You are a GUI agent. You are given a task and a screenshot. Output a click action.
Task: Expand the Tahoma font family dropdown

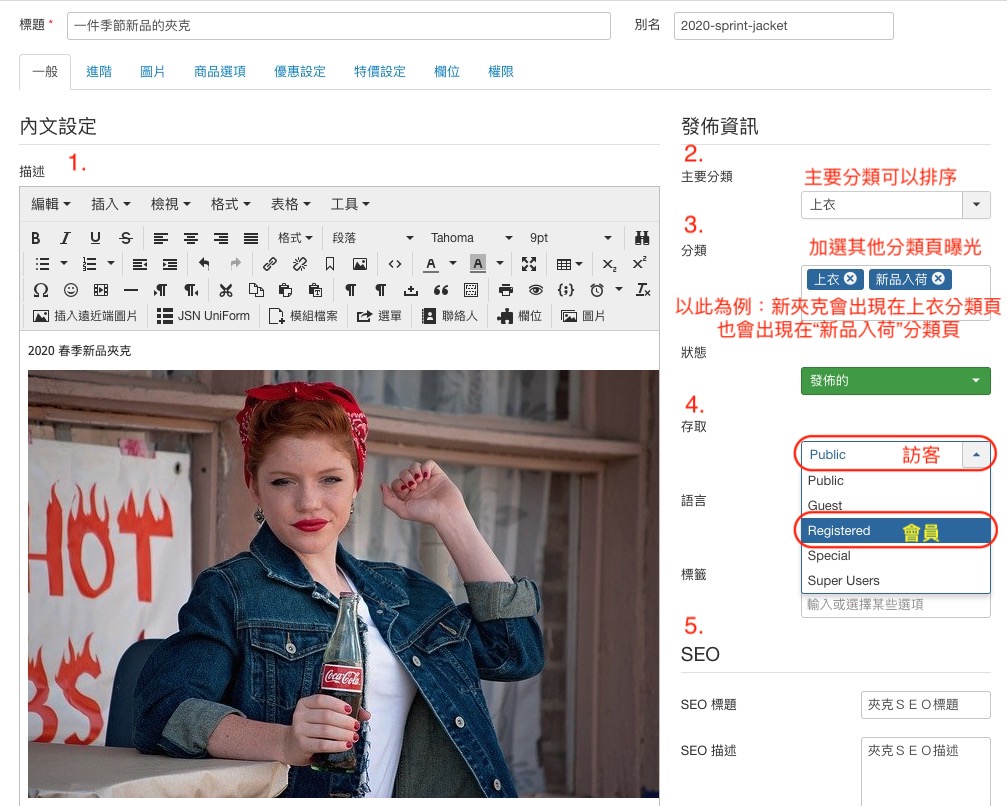click(x=468, y=238)
